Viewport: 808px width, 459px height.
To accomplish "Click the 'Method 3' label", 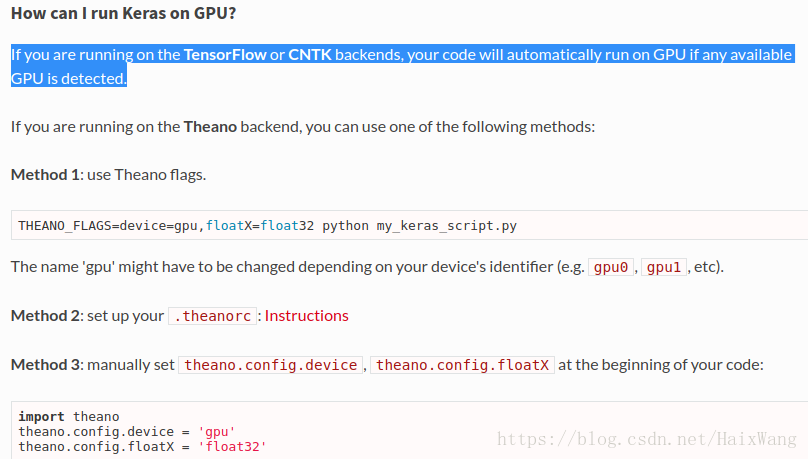I will point(45,365).
